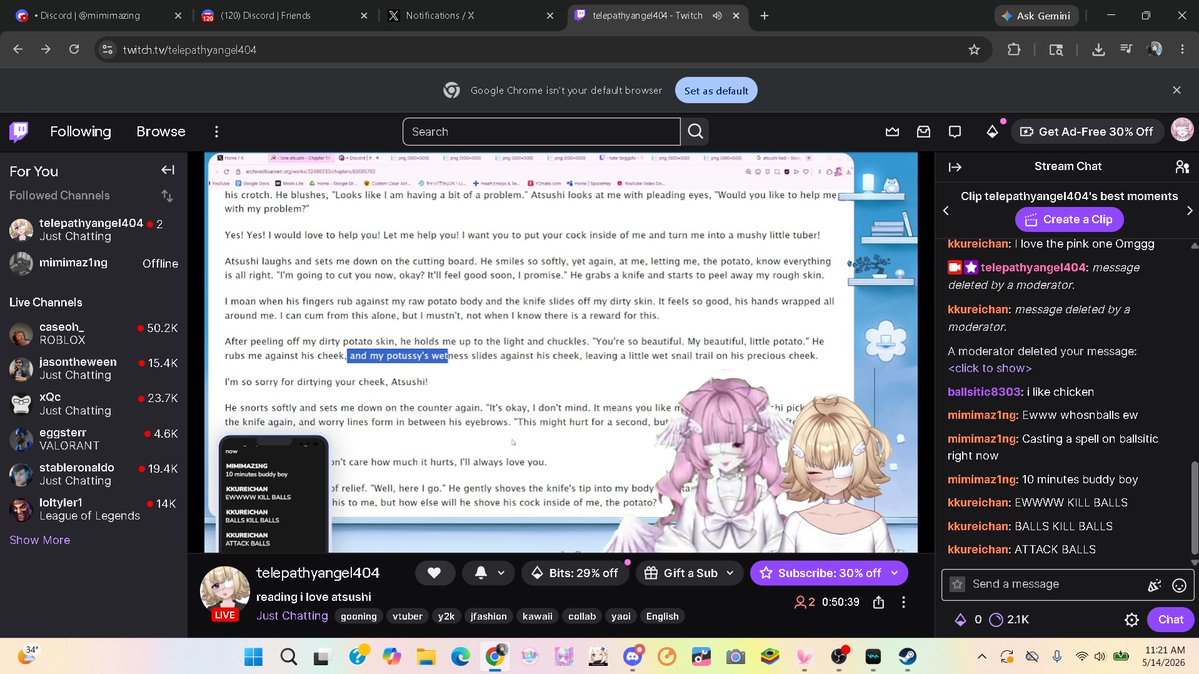Open the Twitch top nav more menu

(216, 132)
